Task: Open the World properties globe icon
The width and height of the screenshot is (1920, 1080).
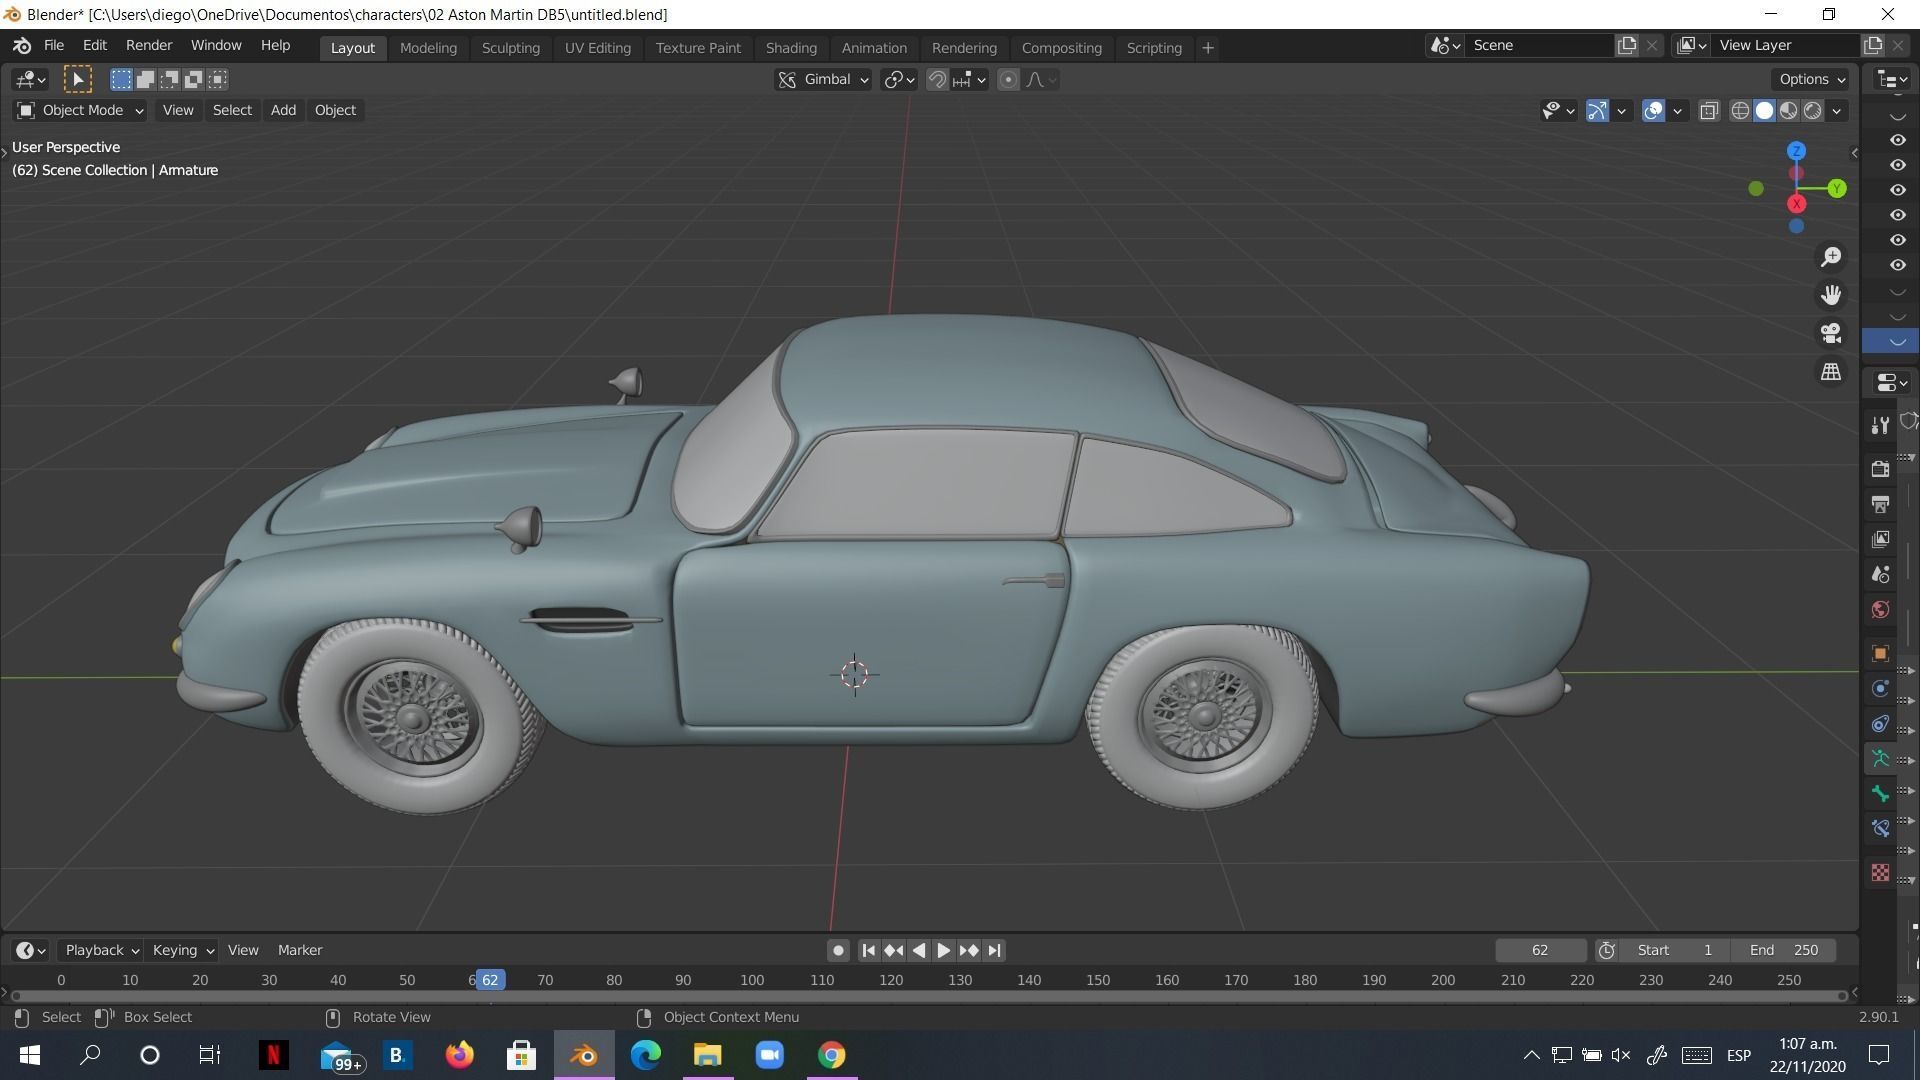Action: pos(1880,610)
